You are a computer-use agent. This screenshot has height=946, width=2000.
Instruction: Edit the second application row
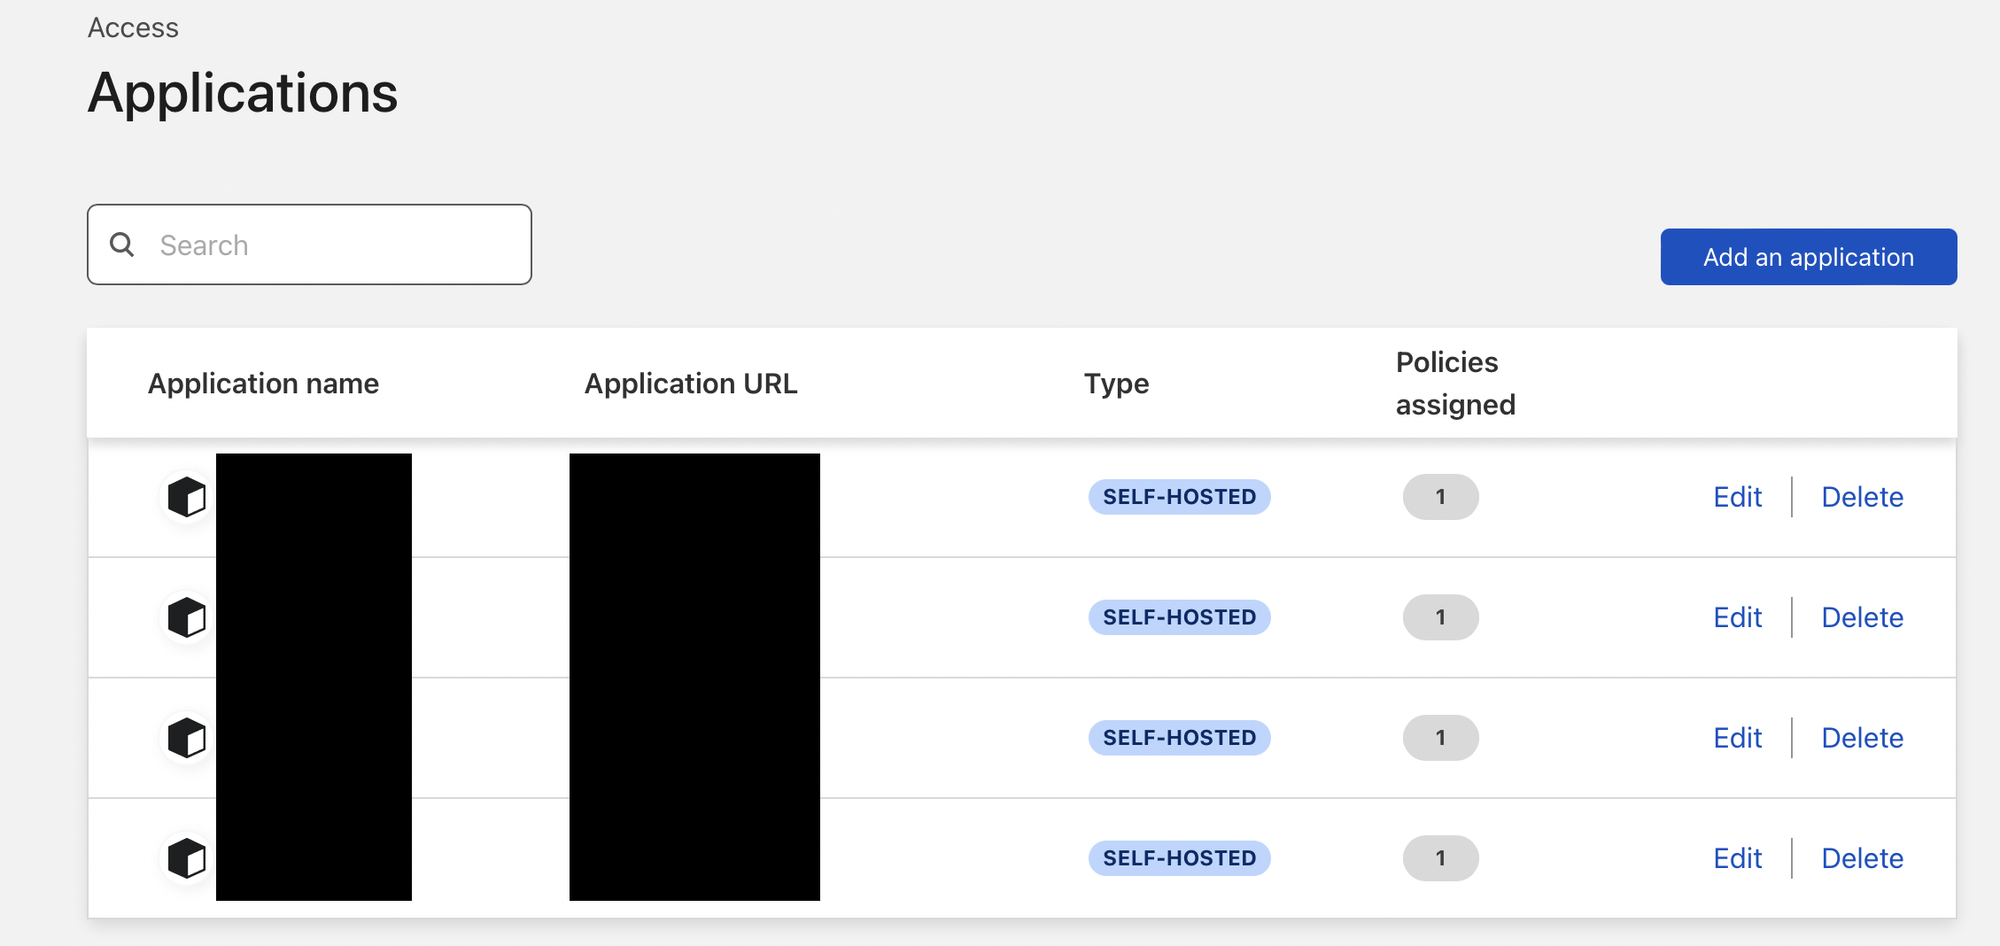[1737, 618]
